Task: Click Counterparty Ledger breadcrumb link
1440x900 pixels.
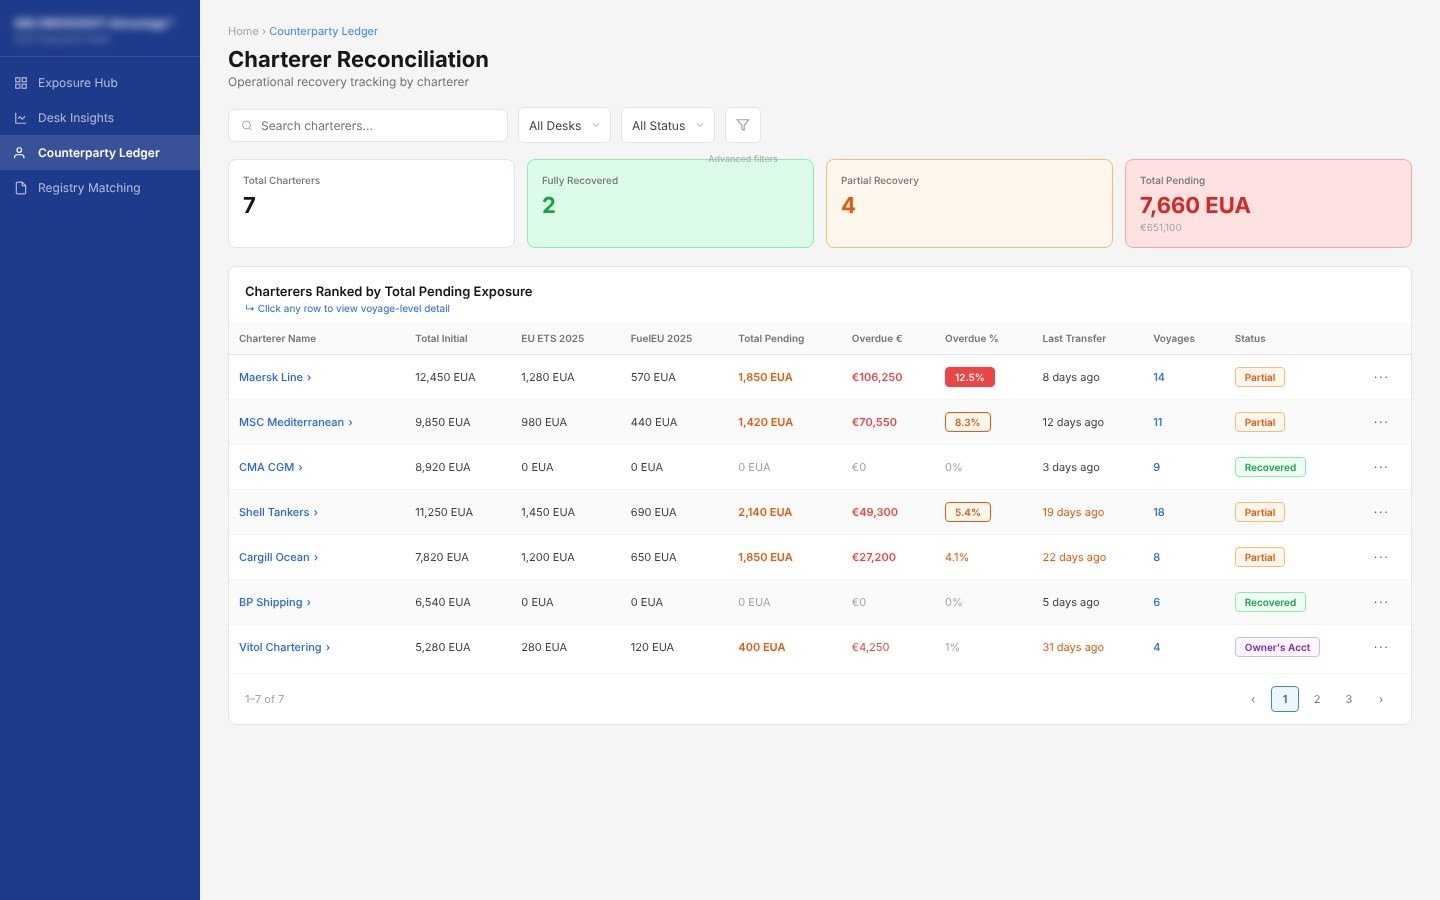Action: 323,31
